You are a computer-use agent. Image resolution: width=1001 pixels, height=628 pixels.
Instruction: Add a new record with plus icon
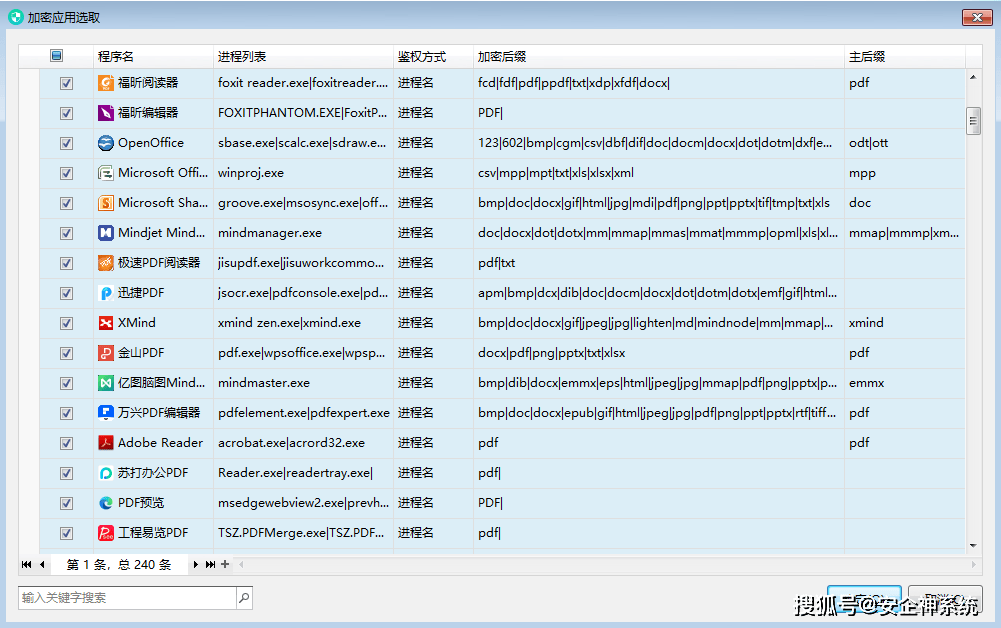pos(225,564)
